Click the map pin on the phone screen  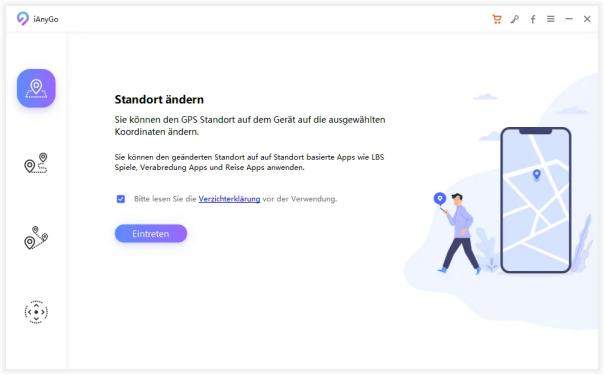[536, 175]
